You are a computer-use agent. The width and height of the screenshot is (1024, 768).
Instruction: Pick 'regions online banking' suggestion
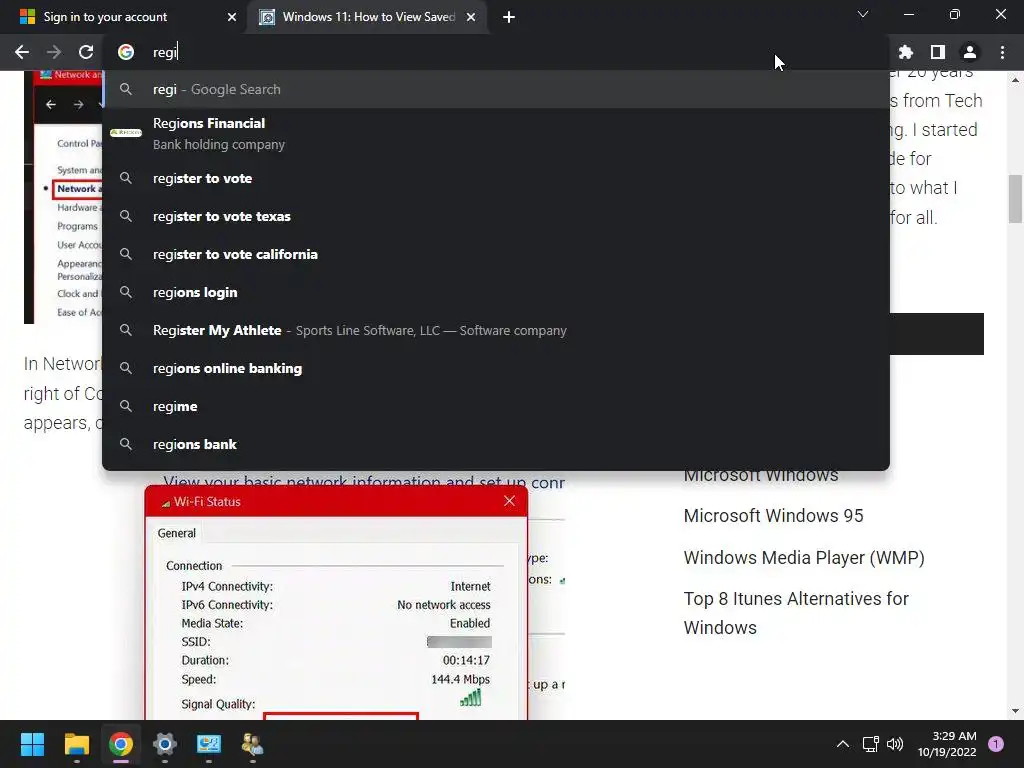point(496,368)
